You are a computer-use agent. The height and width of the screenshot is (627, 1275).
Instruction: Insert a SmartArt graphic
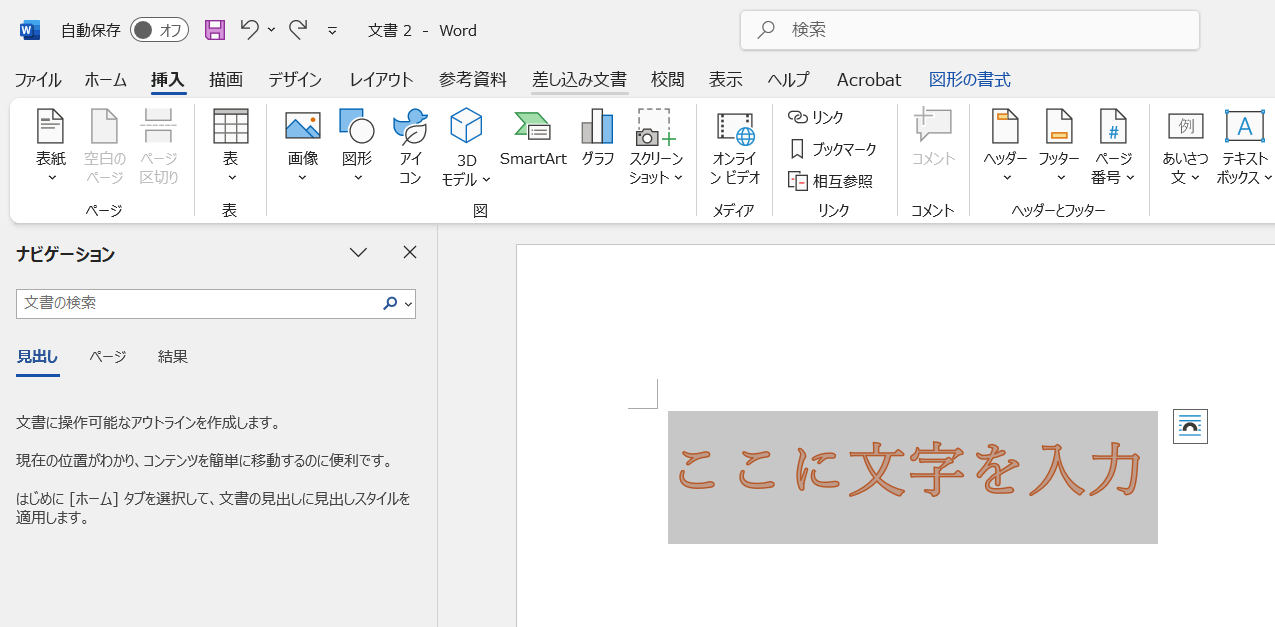click(533, 139)
